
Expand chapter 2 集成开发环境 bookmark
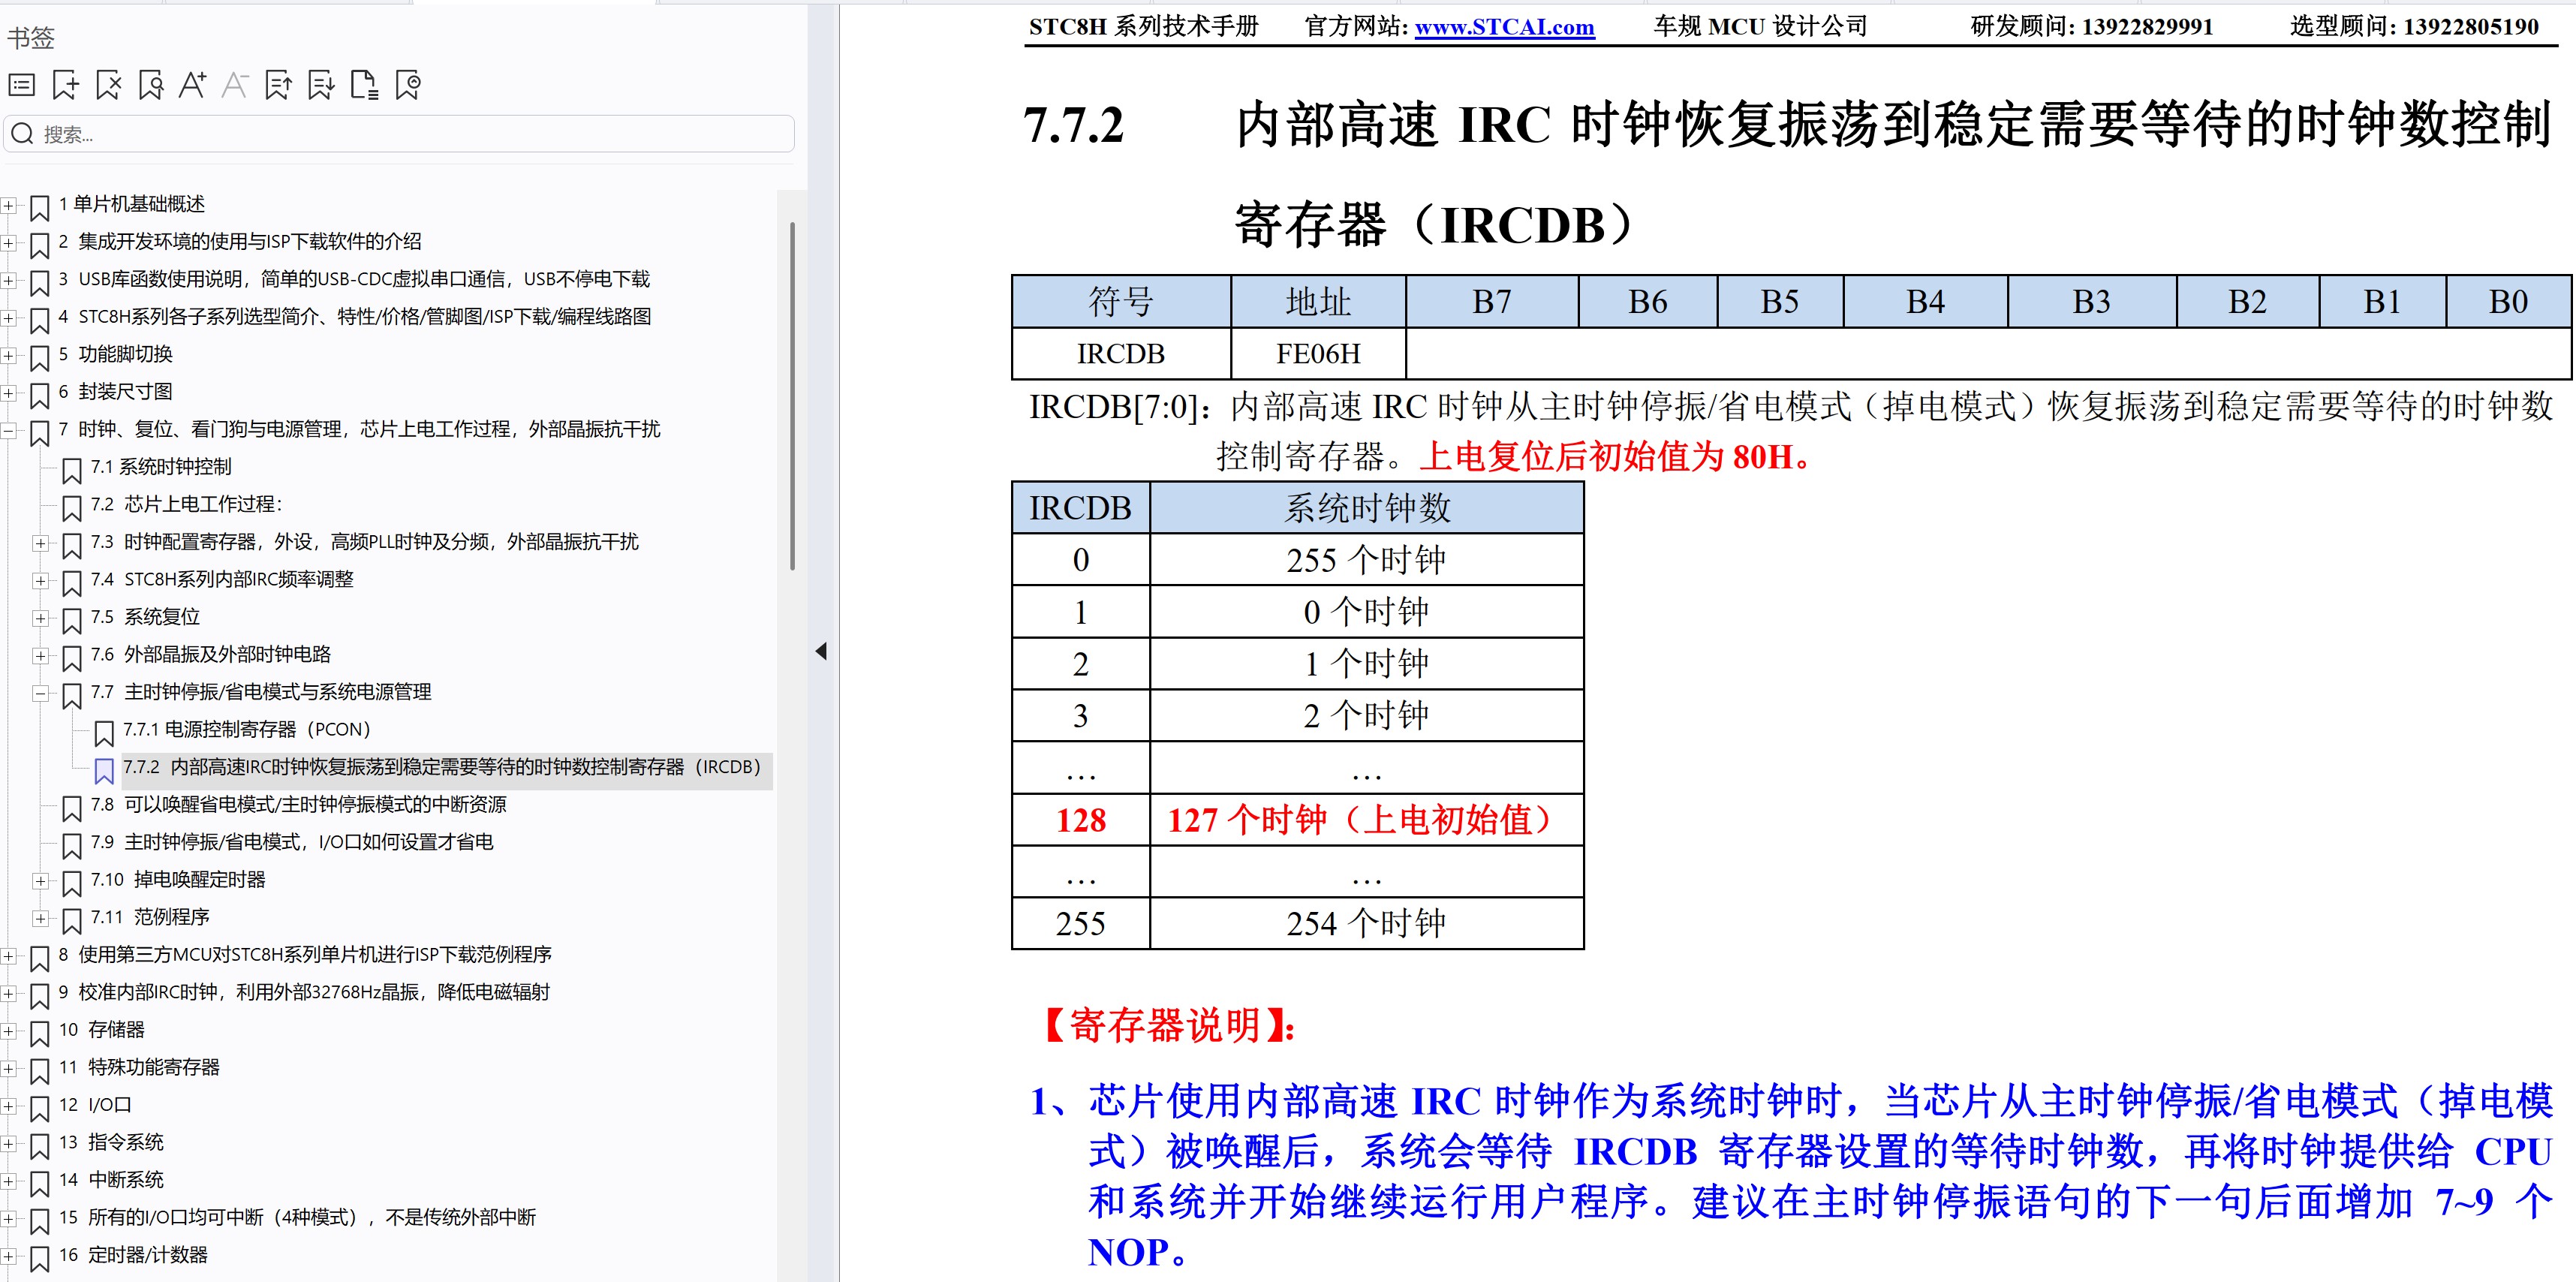tap(9, 243)
